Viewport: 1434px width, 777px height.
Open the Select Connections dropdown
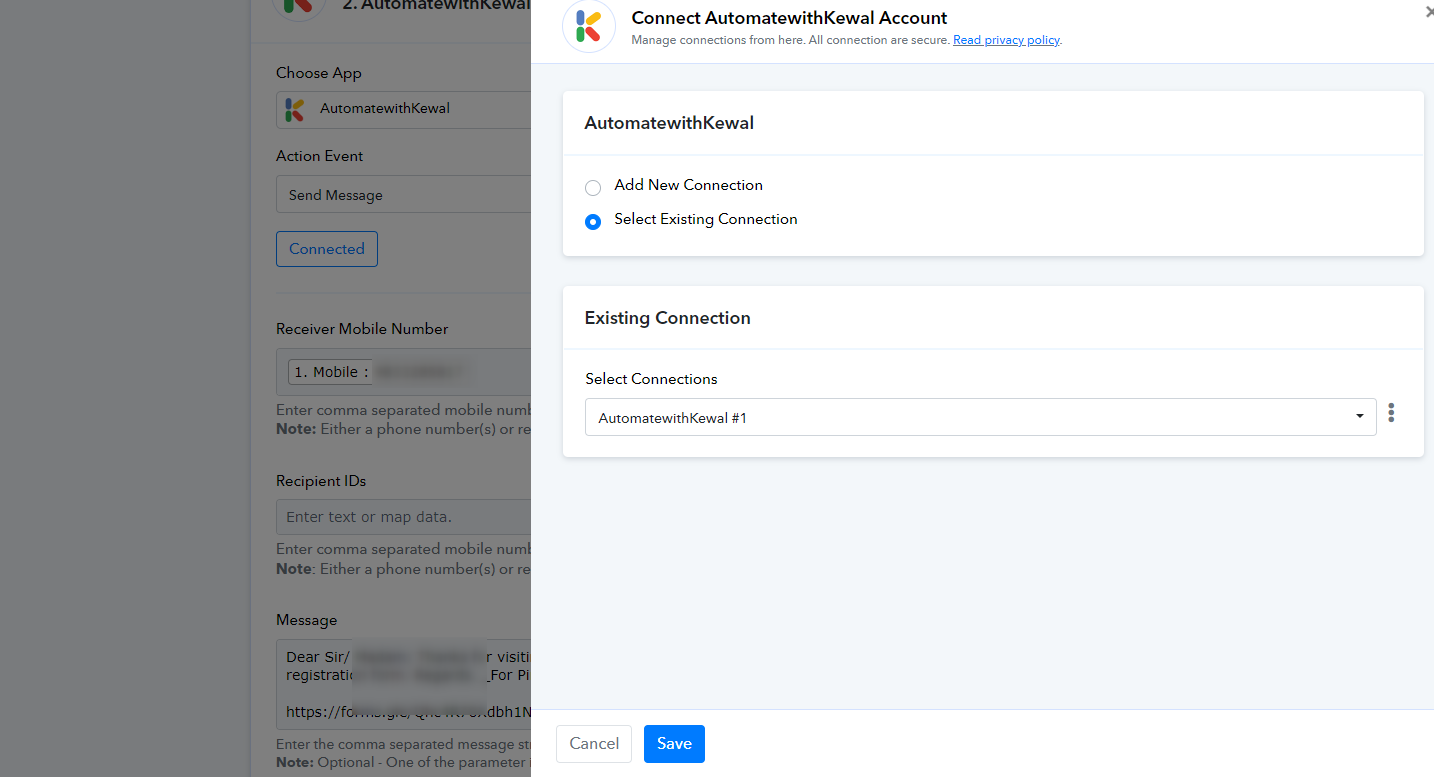[x=980, y=417]
